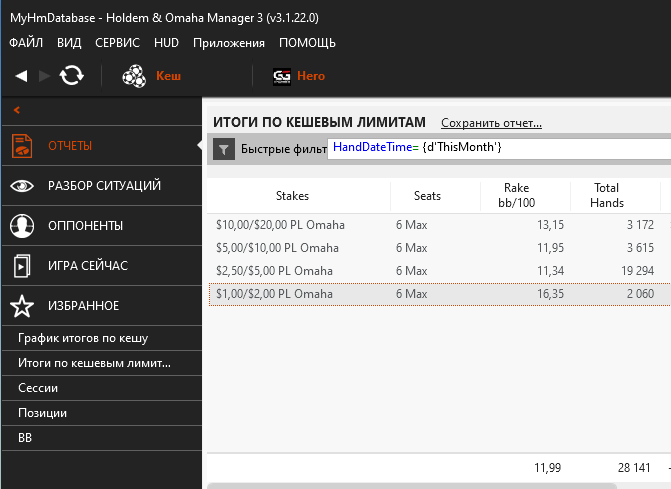Image resolution: width=671 pixels, height=489 pixels.
Task: Select the $10,00/$20,00 PL Omaha row
Action: coord(439,225)
